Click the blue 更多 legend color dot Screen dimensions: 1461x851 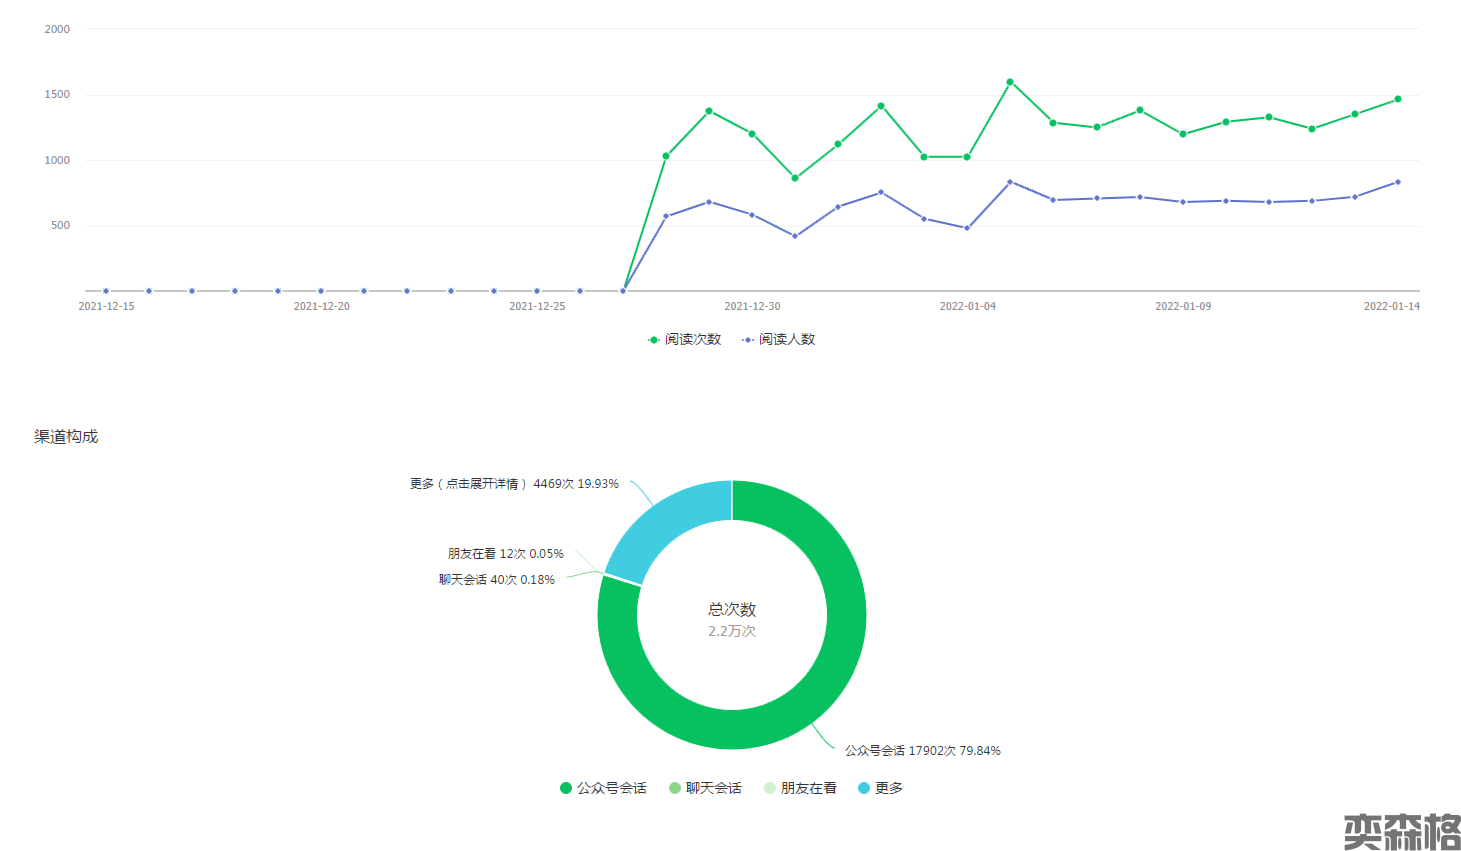tap(864, 788)
